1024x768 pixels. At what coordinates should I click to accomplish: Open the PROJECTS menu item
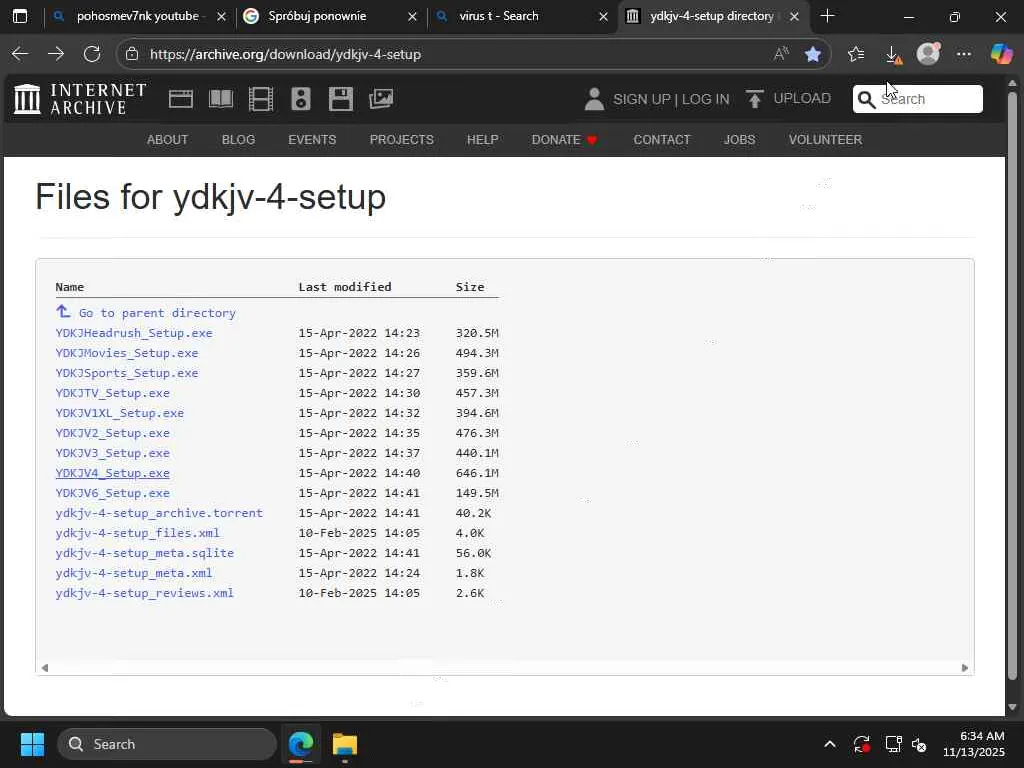402,140
